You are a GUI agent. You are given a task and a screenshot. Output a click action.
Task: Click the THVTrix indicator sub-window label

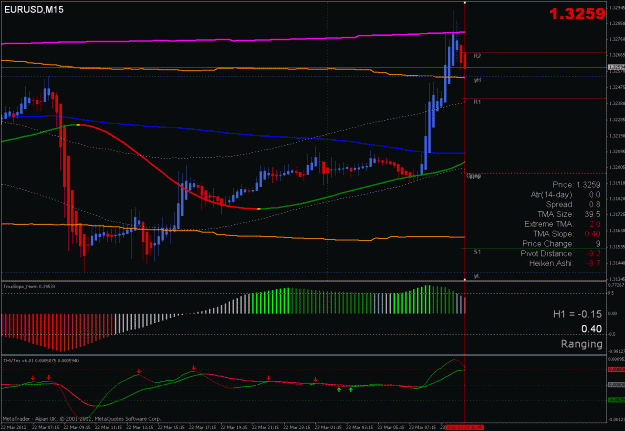click(41, 360)
